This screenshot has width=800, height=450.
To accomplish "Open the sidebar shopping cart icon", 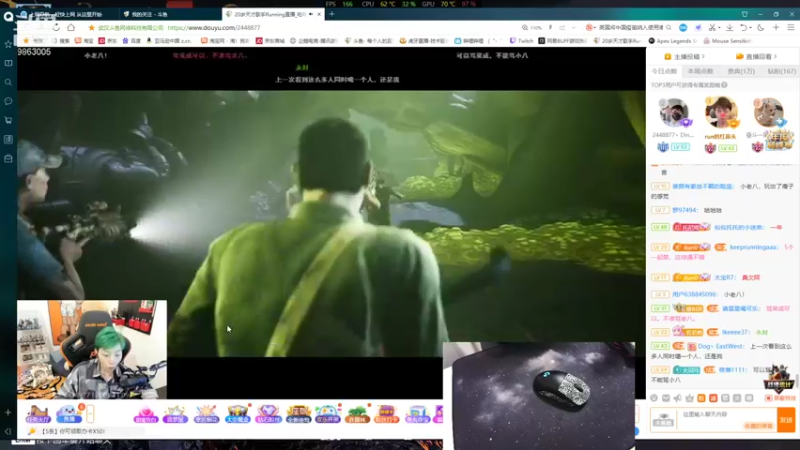I will tap(8, 120).
